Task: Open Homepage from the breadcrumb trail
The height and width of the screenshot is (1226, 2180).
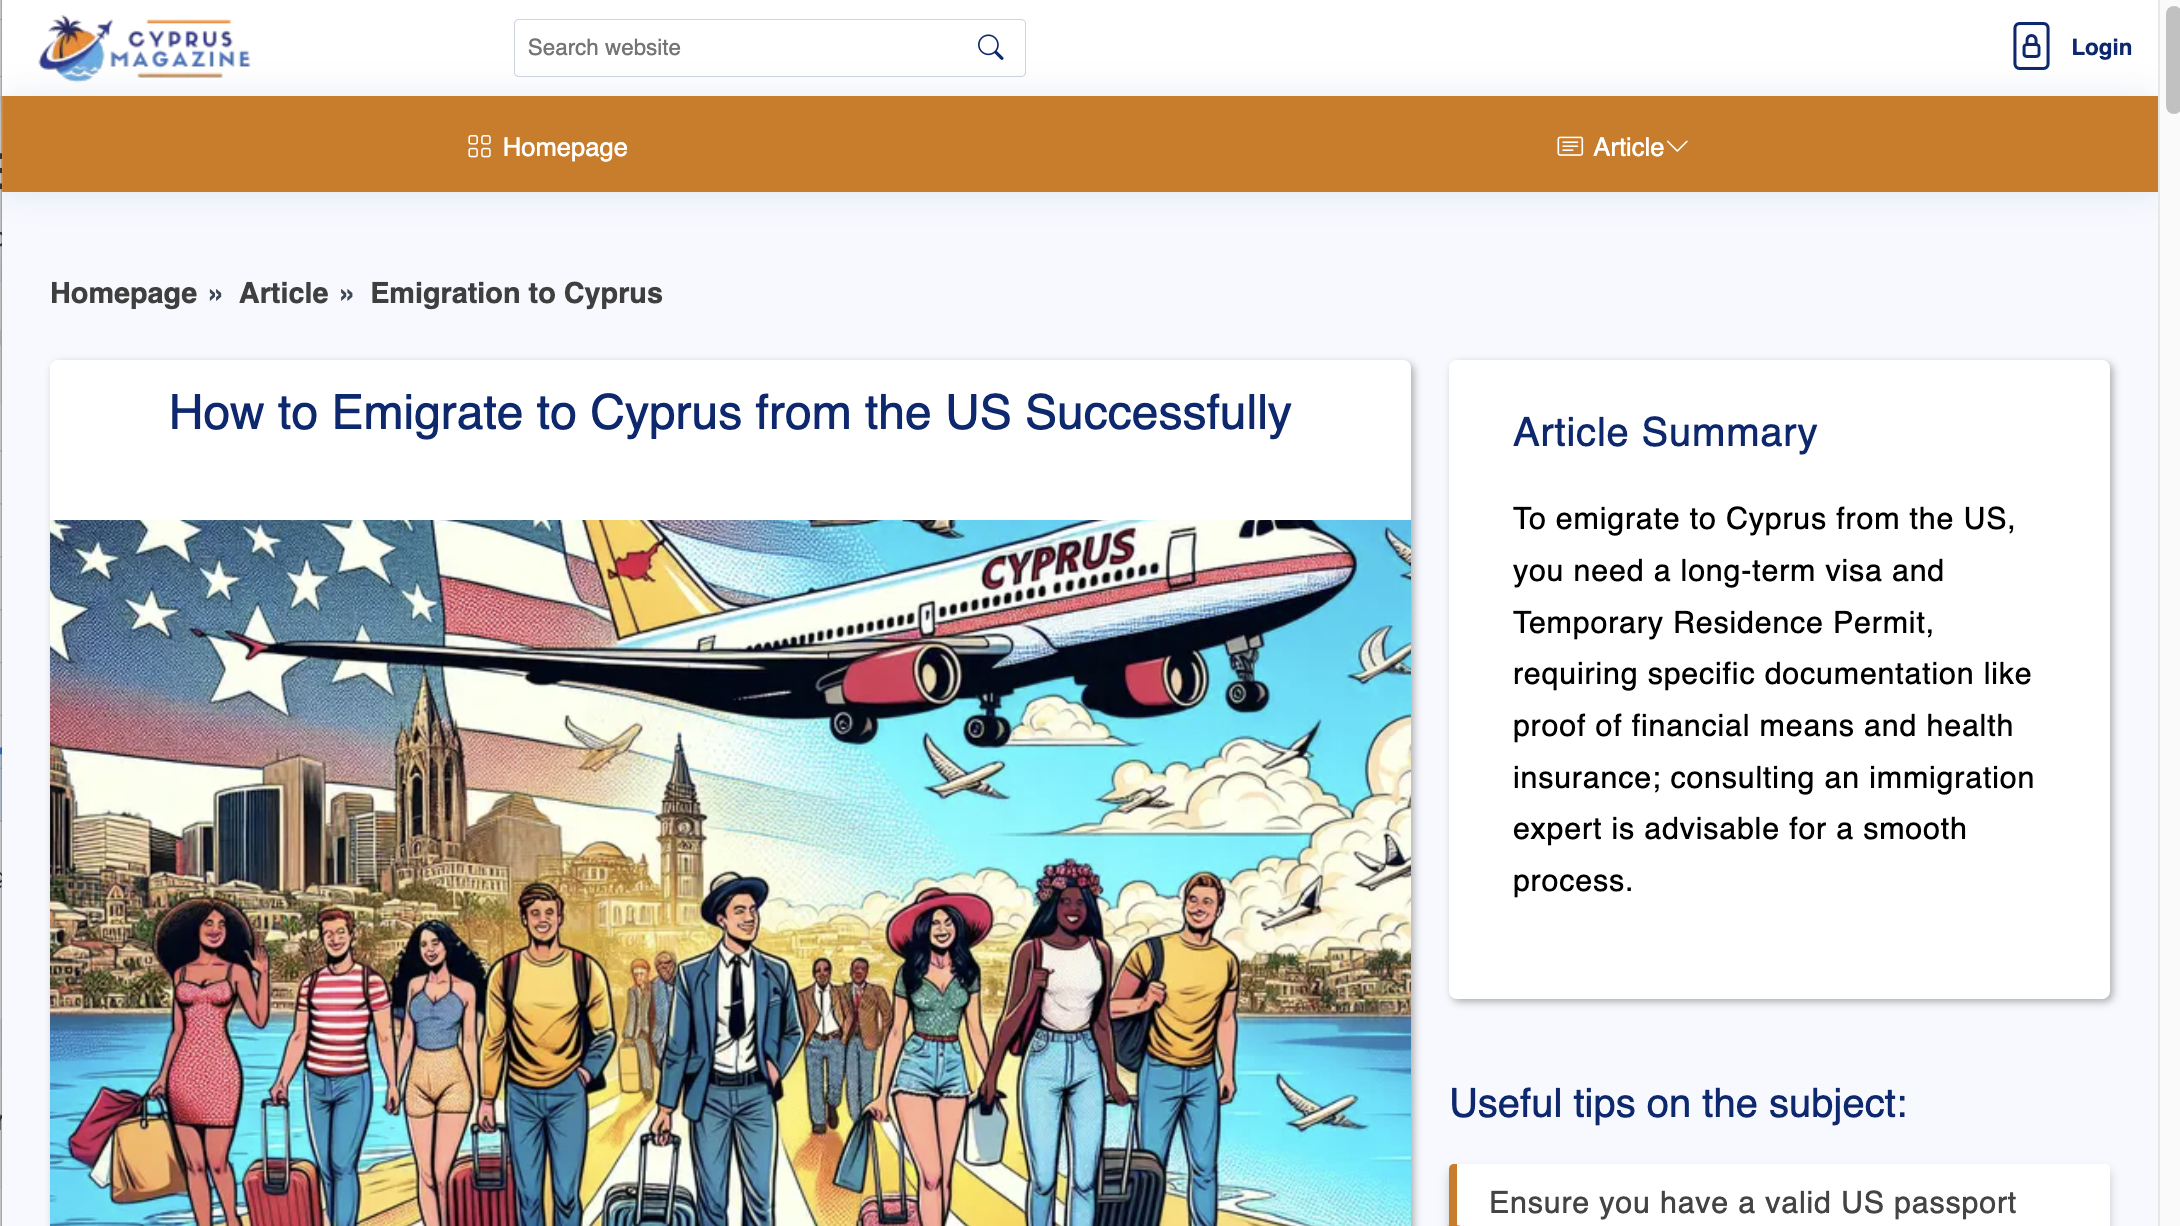Action: pyautogui.click(x=123, y=293)
